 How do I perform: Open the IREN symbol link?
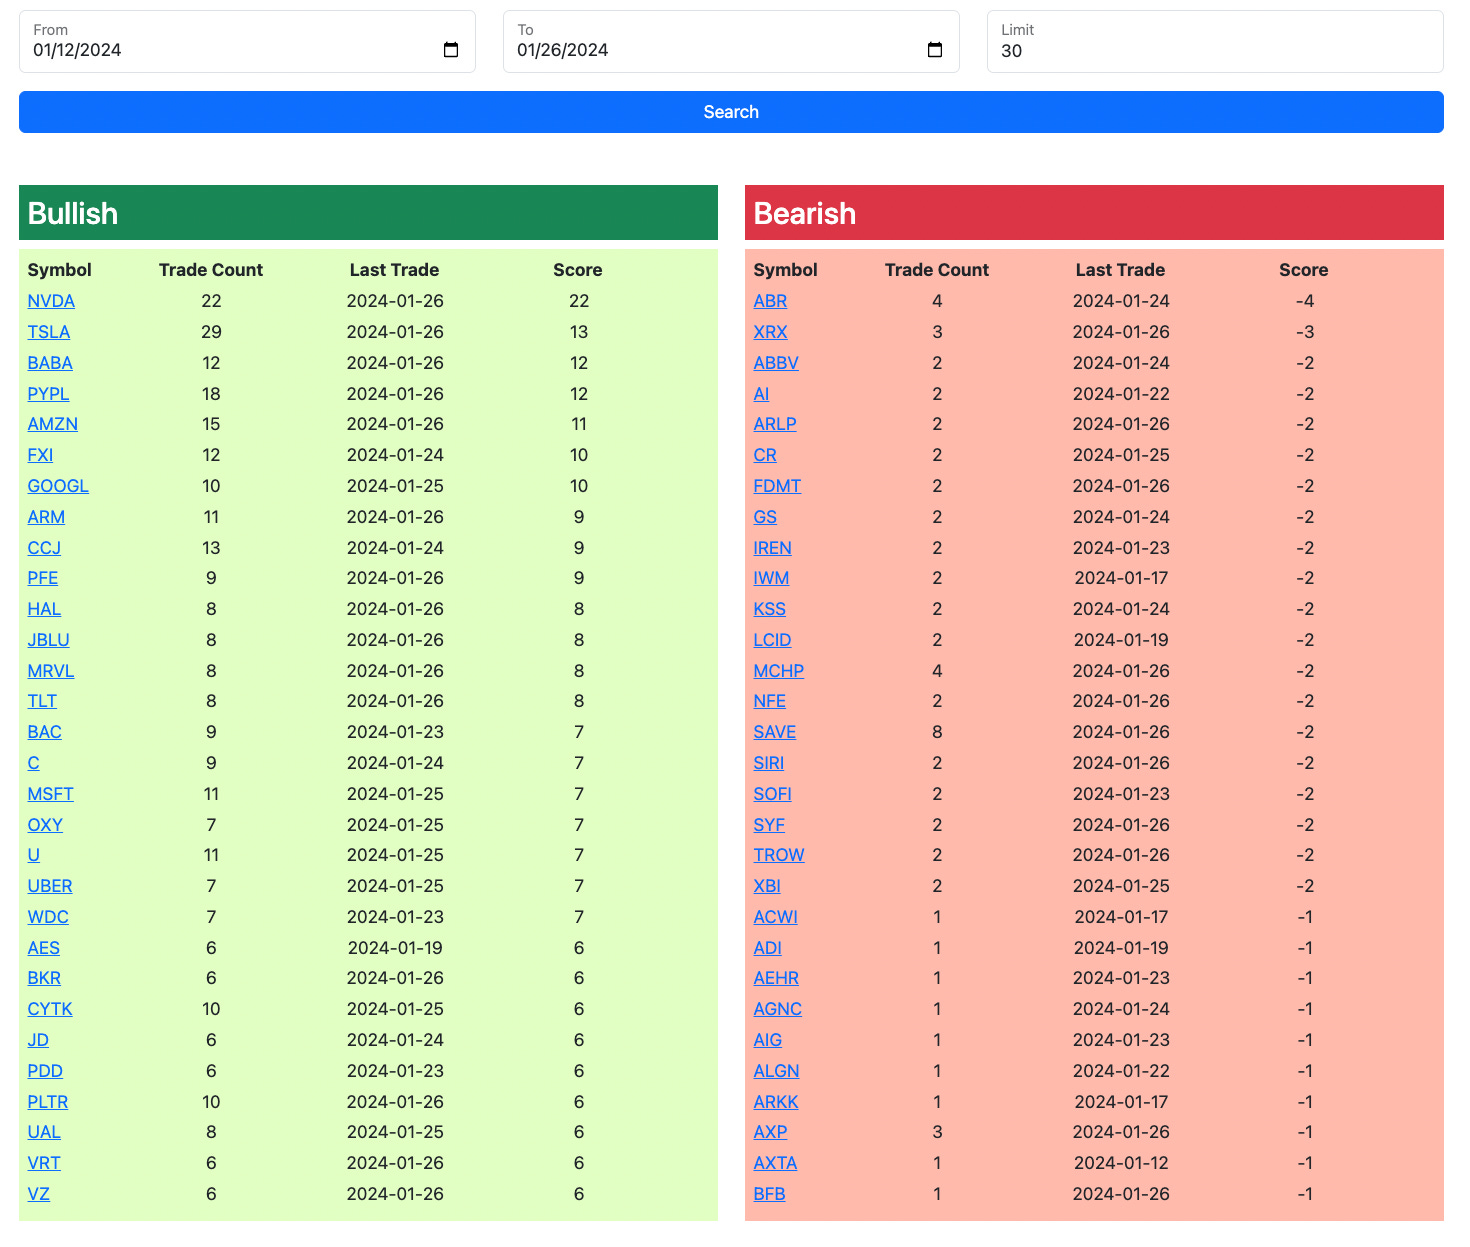coord(772,548)
